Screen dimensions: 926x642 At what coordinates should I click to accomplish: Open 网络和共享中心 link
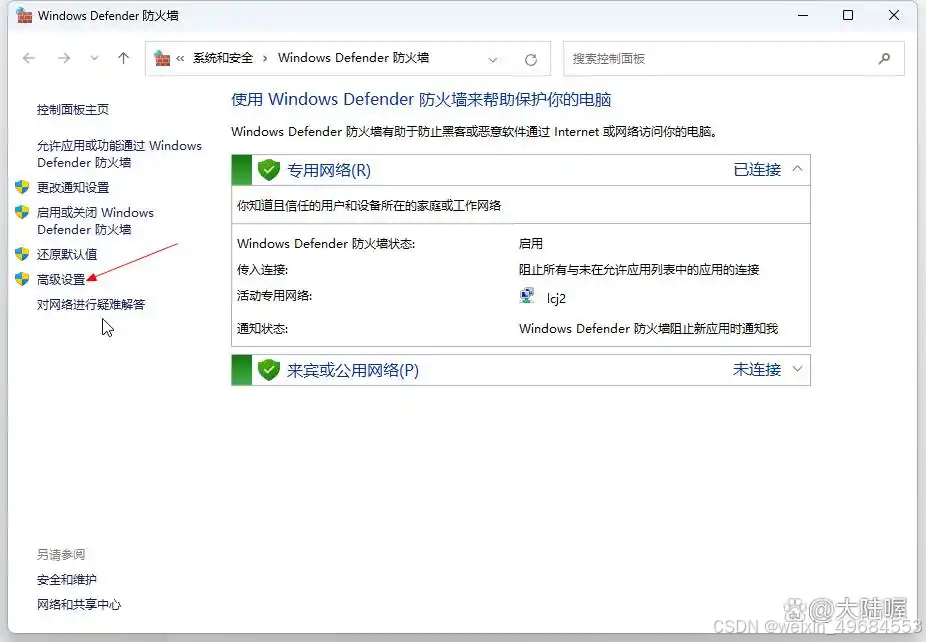tap(79, 604)
